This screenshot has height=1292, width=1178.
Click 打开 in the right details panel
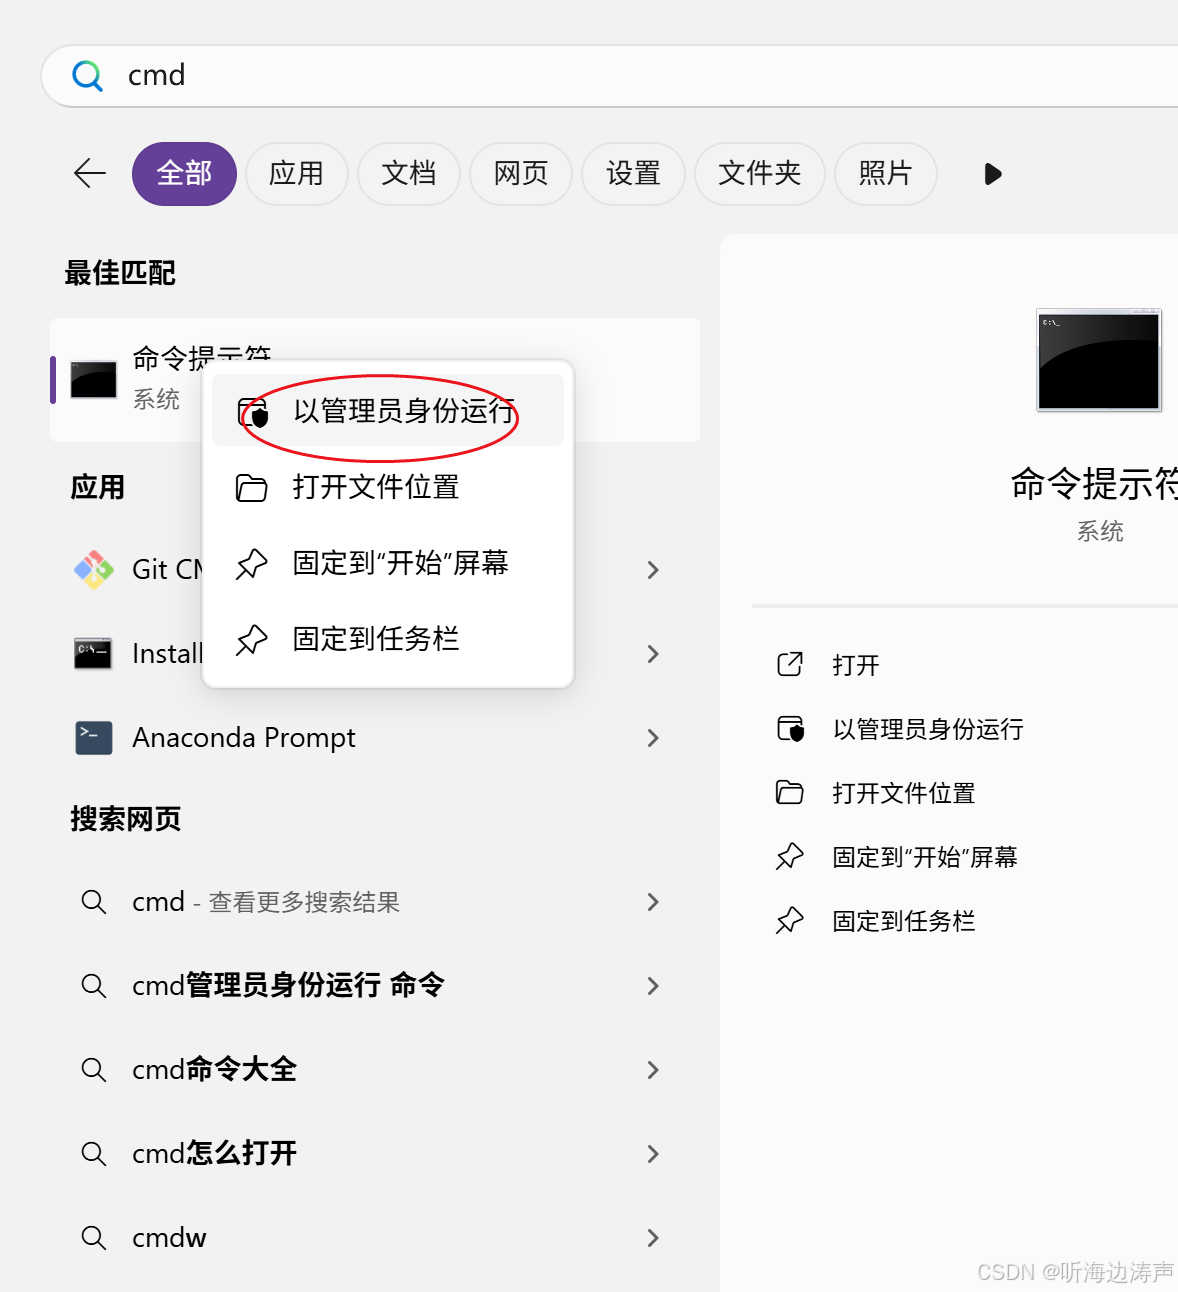[856, 665]
